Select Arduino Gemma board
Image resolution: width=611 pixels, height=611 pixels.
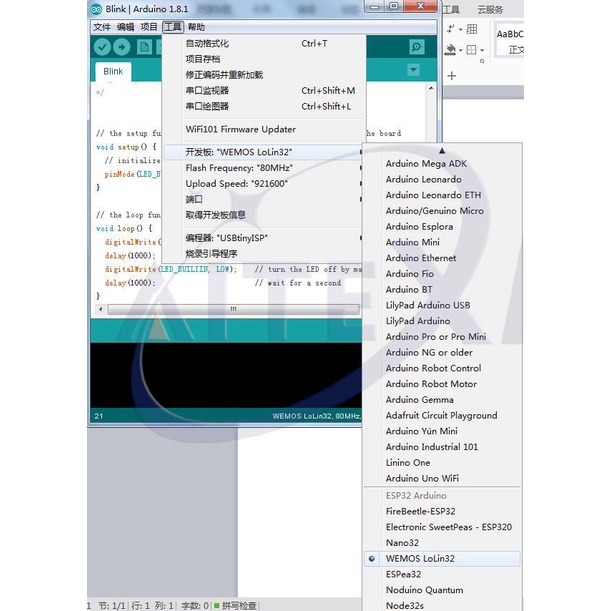coord(442,400)
